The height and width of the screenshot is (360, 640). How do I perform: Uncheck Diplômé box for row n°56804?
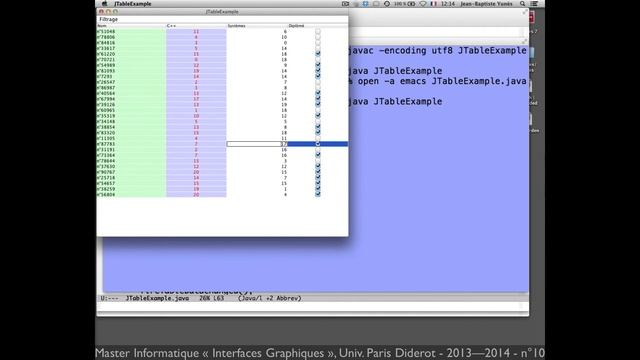click(318, 195)
